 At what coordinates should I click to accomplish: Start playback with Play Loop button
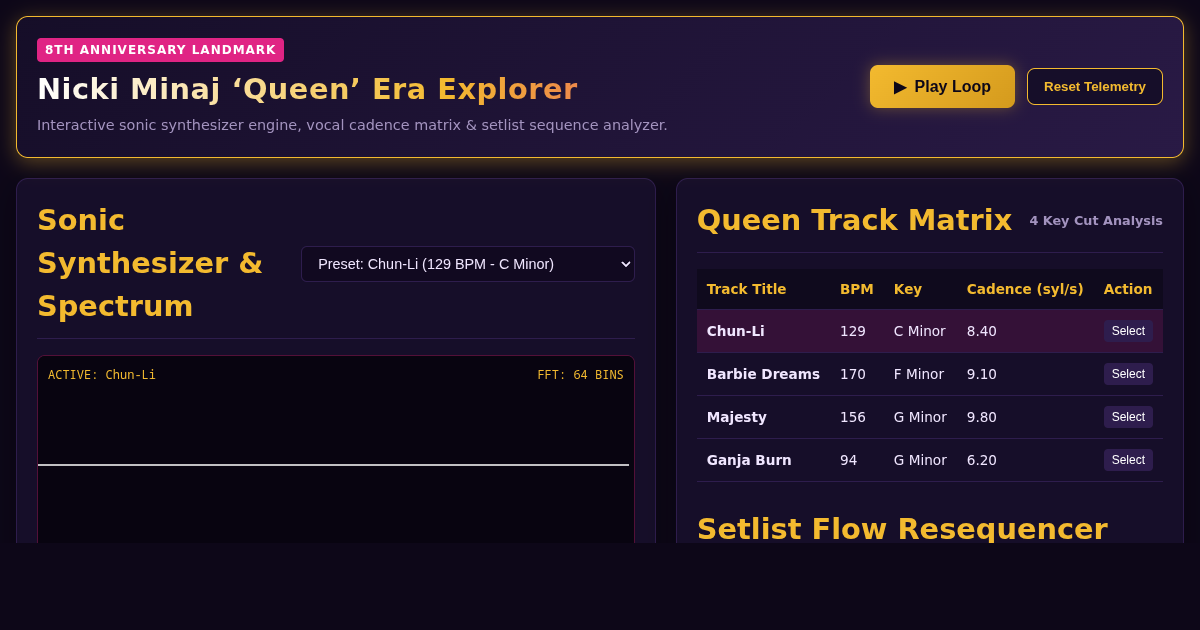click(x=942, y=87)
